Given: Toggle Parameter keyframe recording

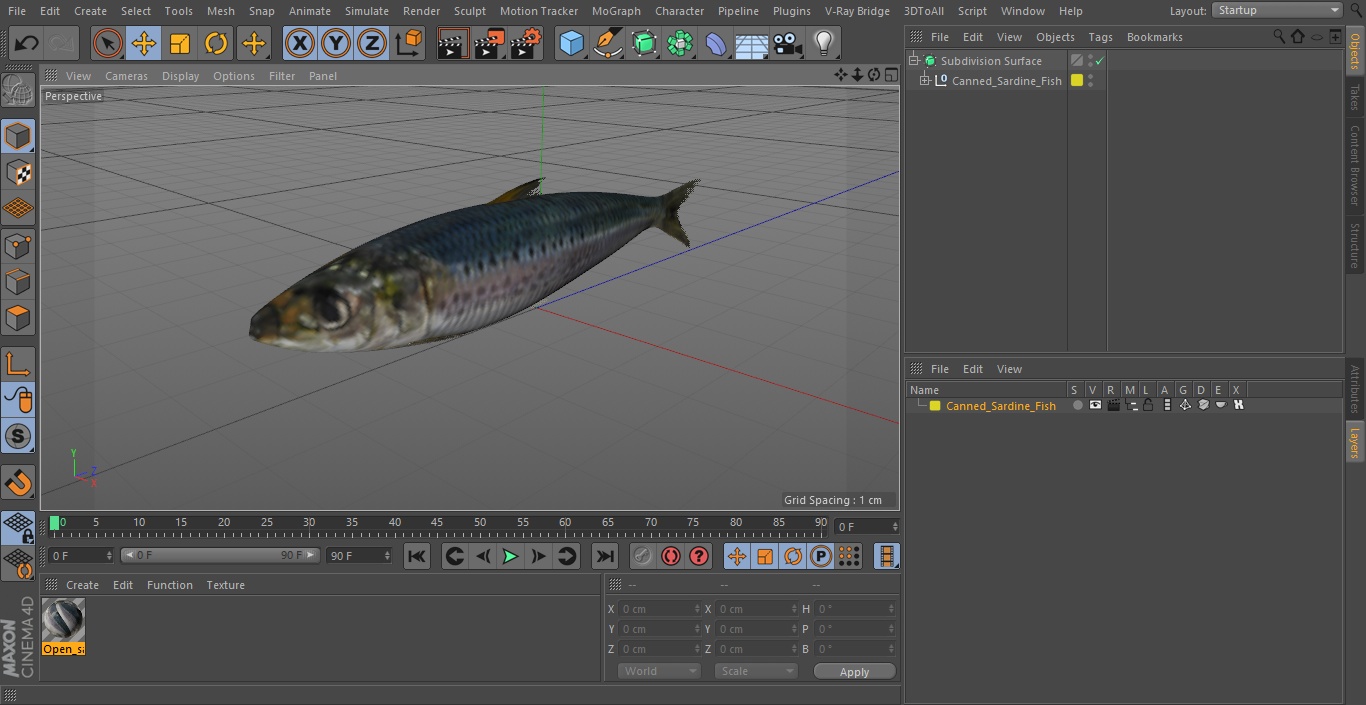Looking at the screenshot, I should pyautogui.click(x=821, y=556).
